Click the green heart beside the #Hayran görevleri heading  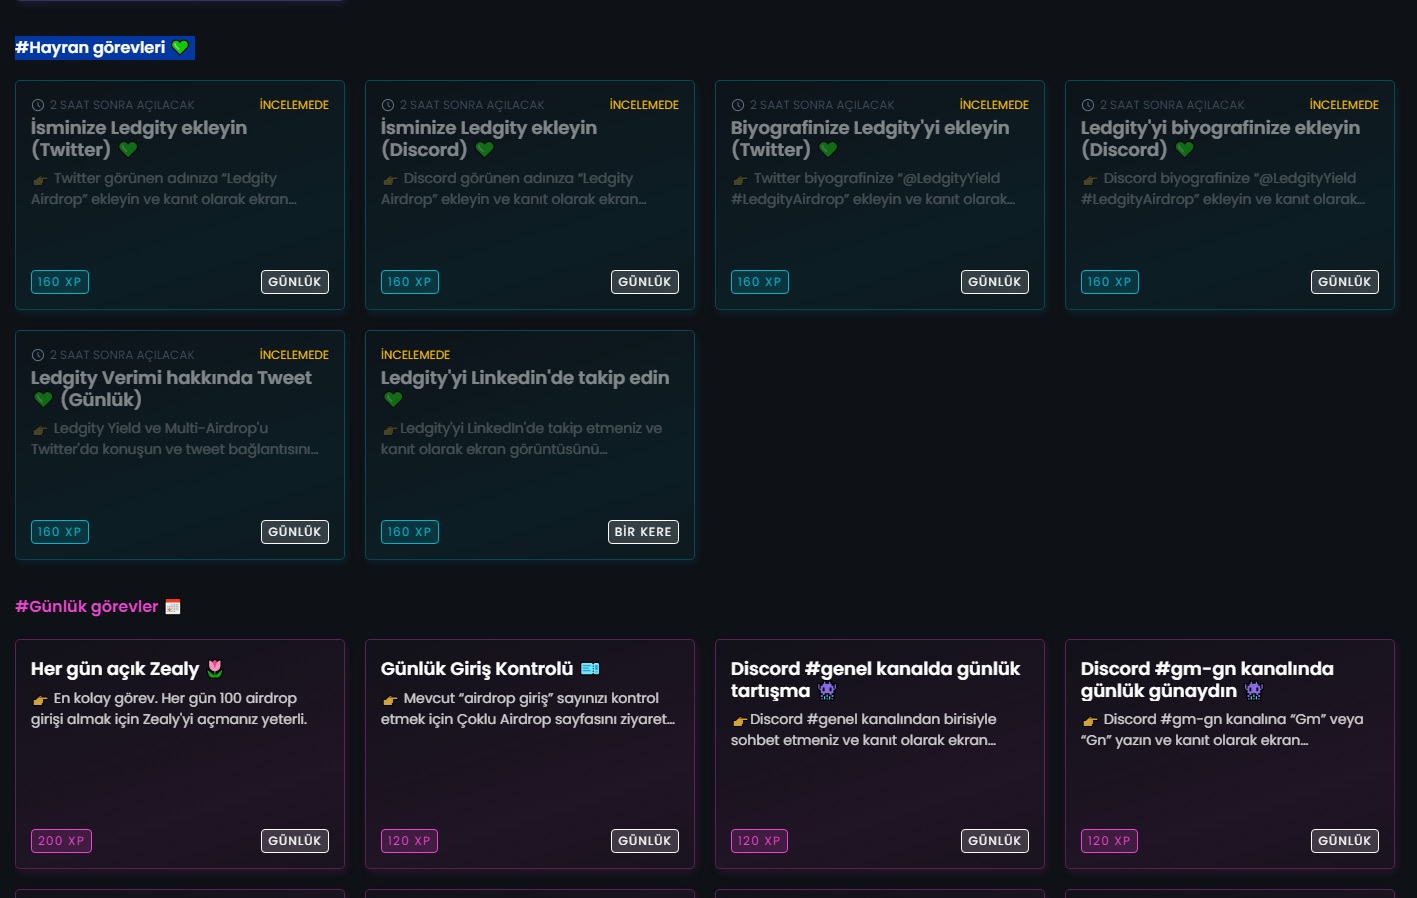[x=180, y=47]
